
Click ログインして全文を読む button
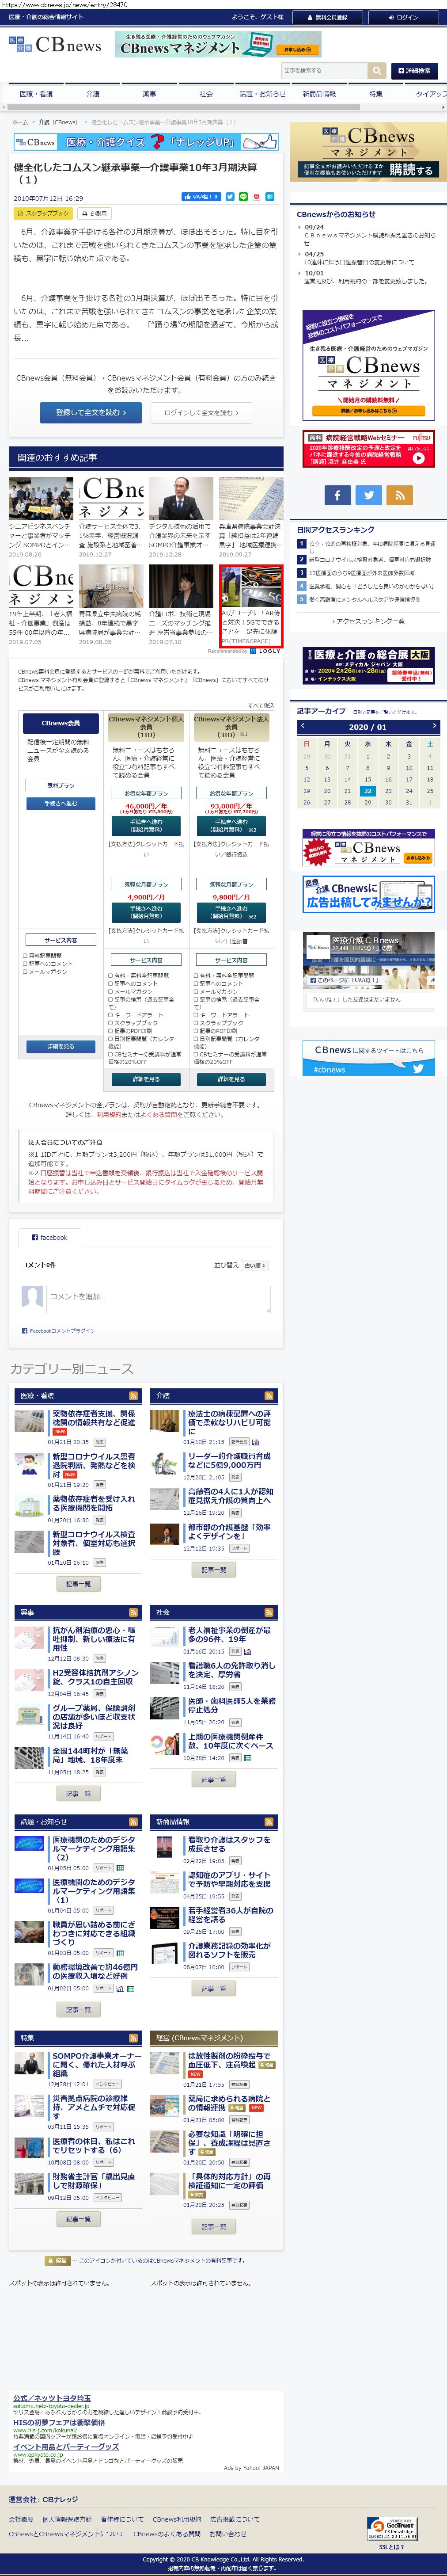click(200, 412)
